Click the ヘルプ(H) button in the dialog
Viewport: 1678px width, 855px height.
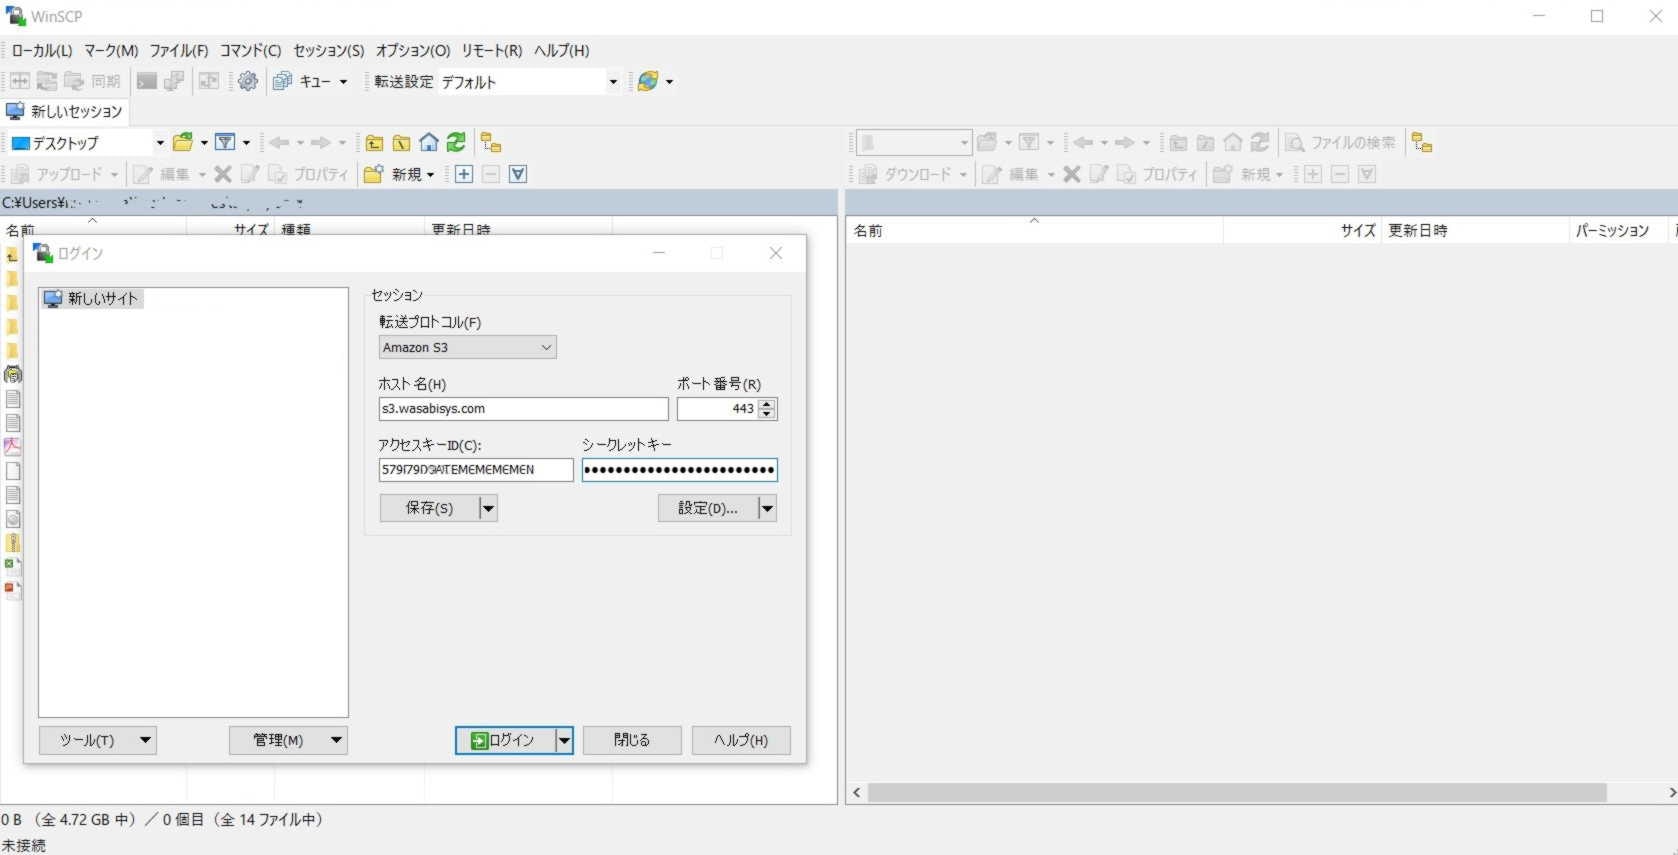(x=741, y=740)
